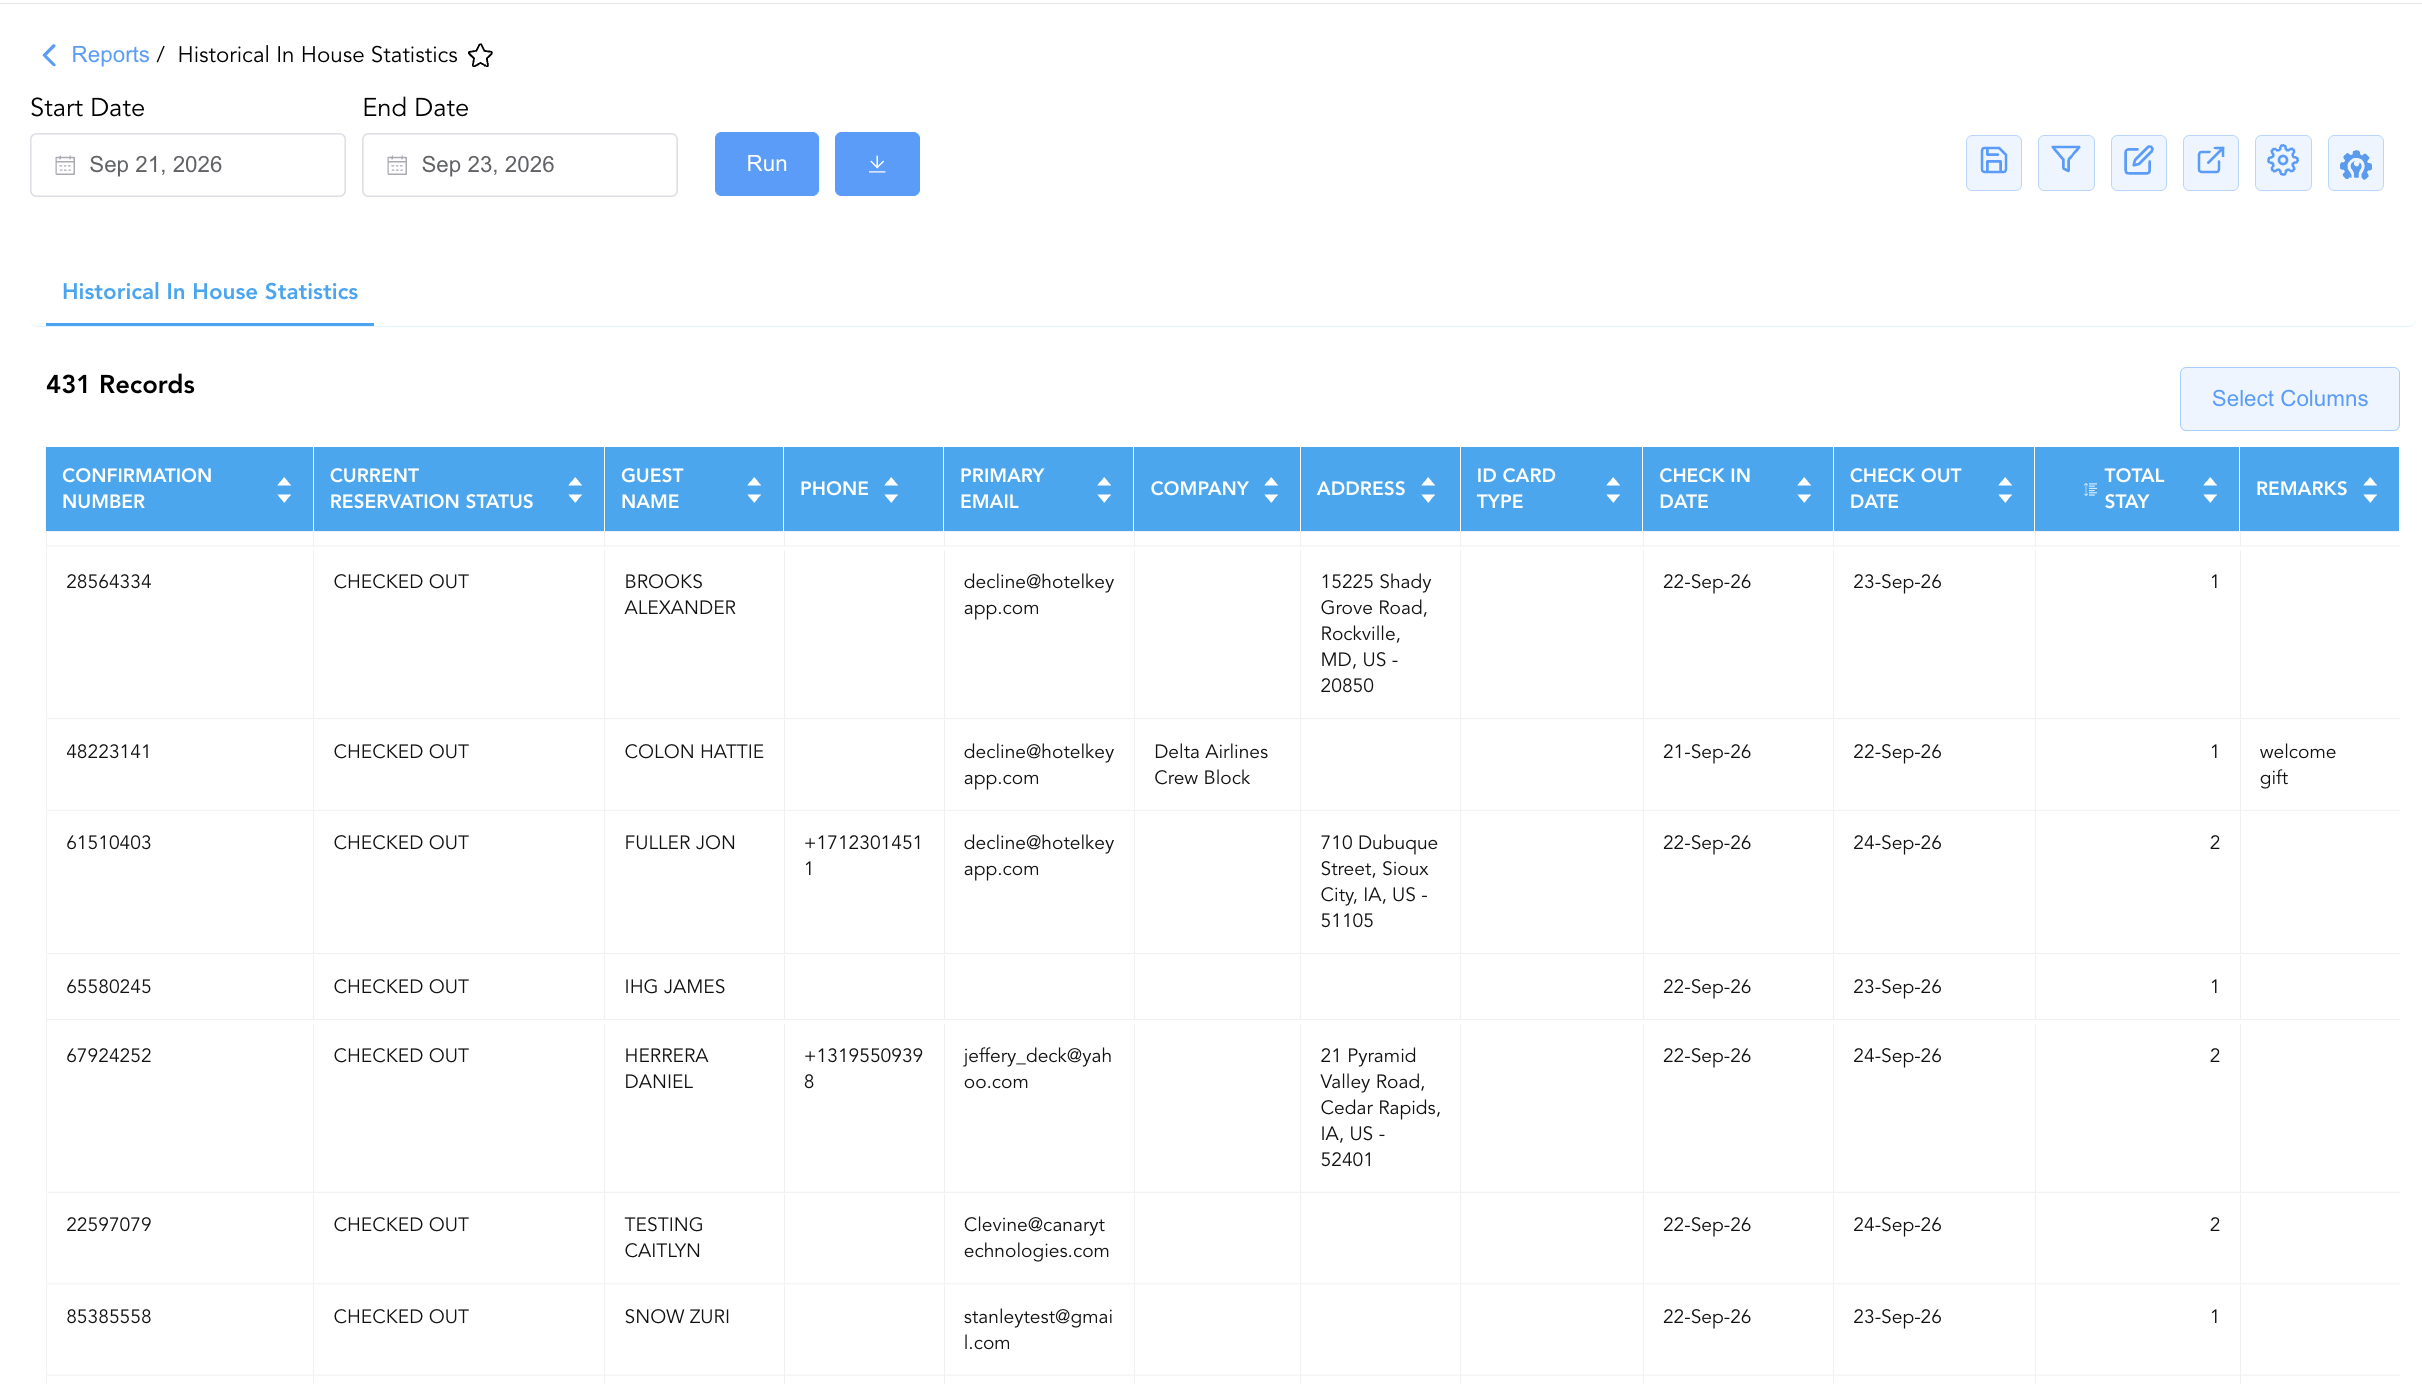Viewport: 2422px width, 1384px height.
Task: Sort by Address column arrows
Action: tap(1428, 489)
